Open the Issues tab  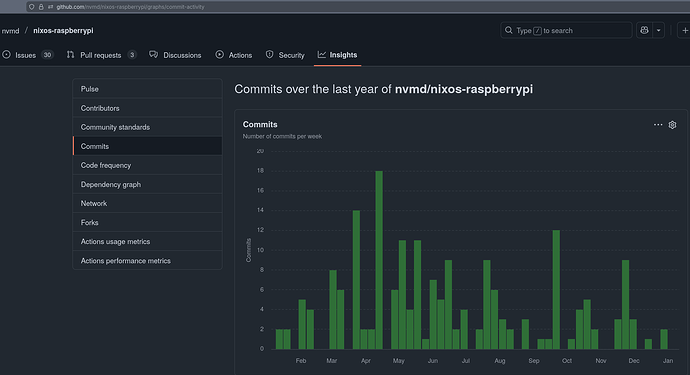click(x=27, y=55)
